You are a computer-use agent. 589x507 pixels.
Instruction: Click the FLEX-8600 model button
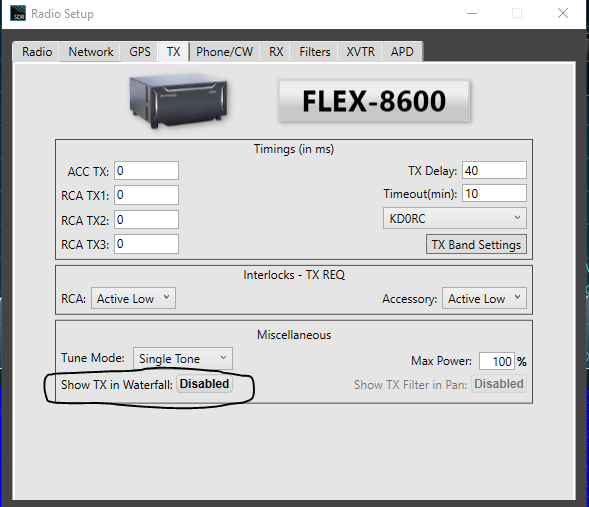(x=374, y=101)
